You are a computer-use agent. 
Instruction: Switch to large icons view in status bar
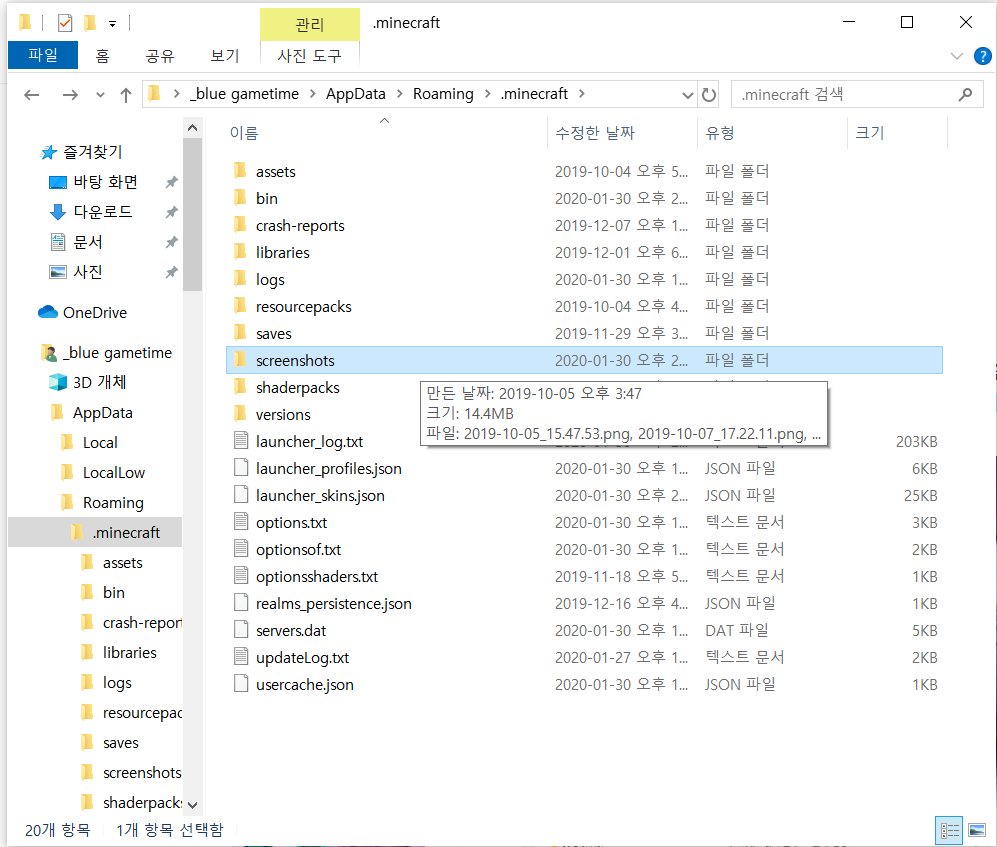pos(976,830)
